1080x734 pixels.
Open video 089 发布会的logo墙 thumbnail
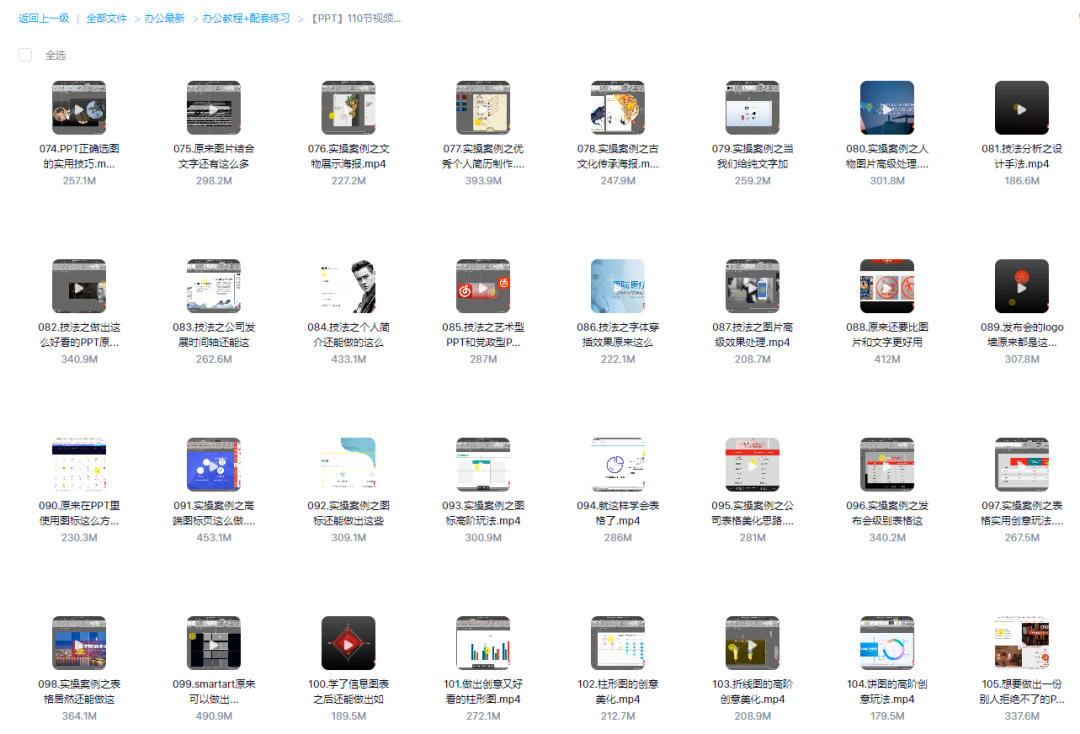(x=1021, y=286)
